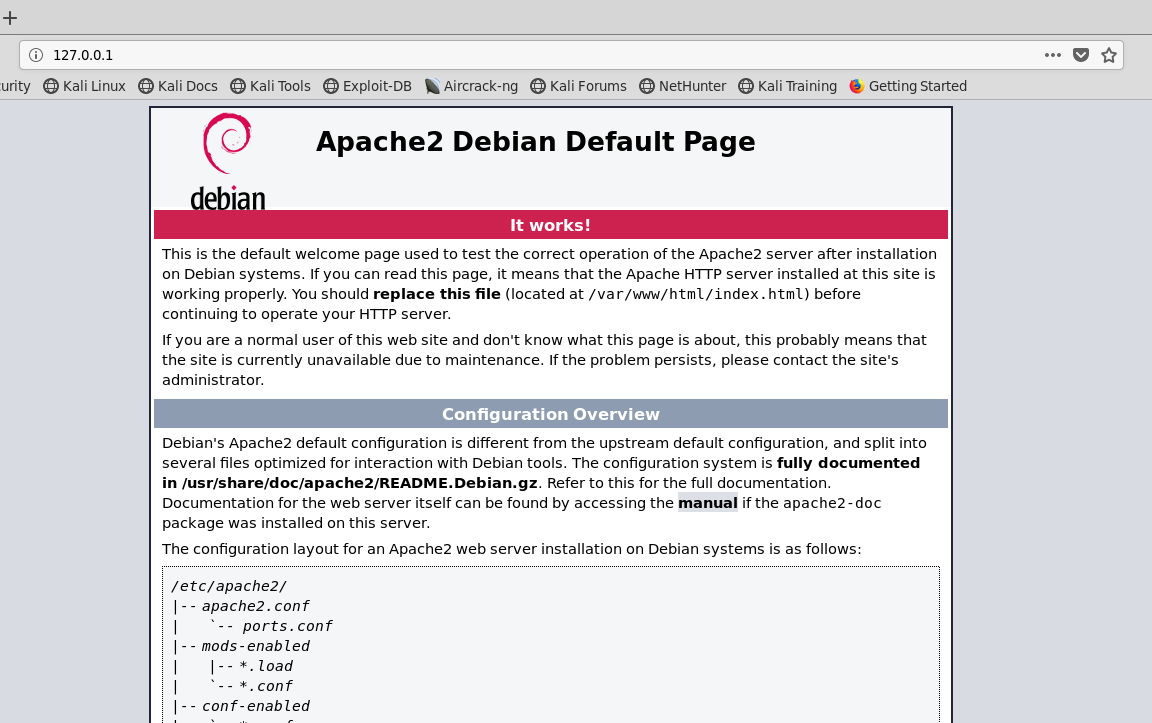Viewport: 1152px width, 723px height.
Task: Bookmark this page with the star icon
Action: pos(1109,55)
